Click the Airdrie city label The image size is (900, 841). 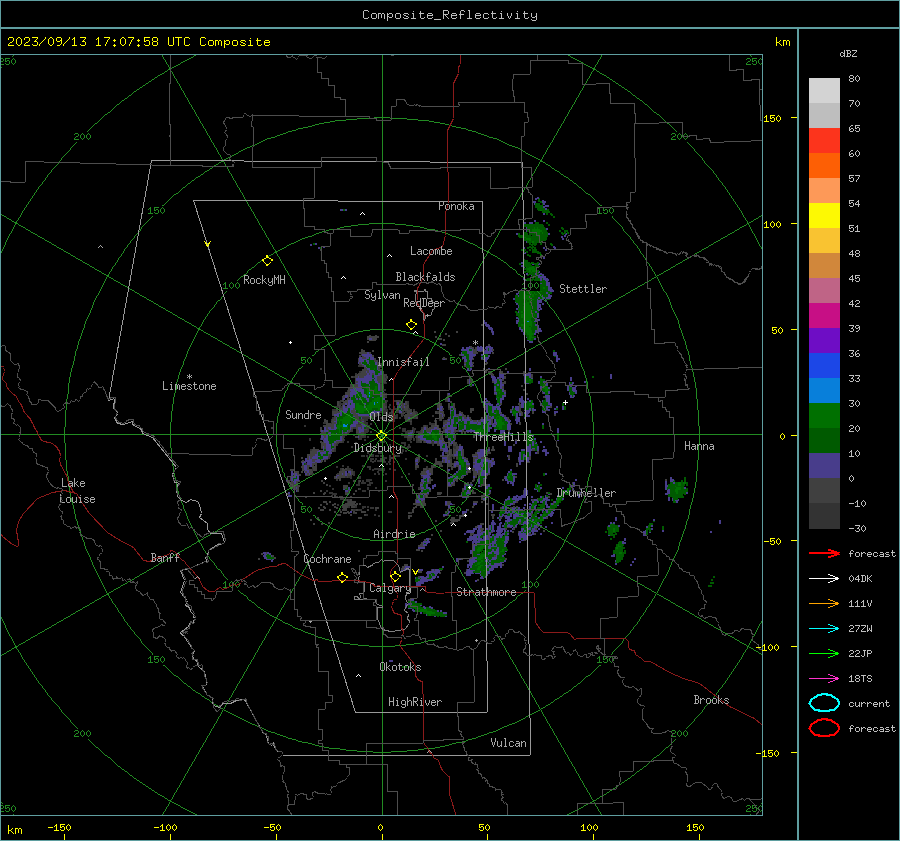[x=394, y=534]
